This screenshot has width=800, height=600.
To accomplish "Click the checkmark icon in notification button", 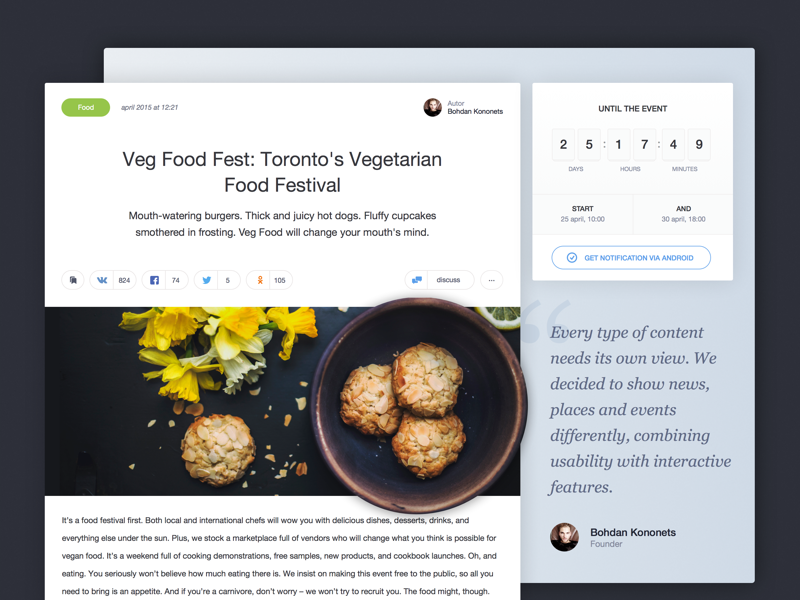I will (572, 258).
